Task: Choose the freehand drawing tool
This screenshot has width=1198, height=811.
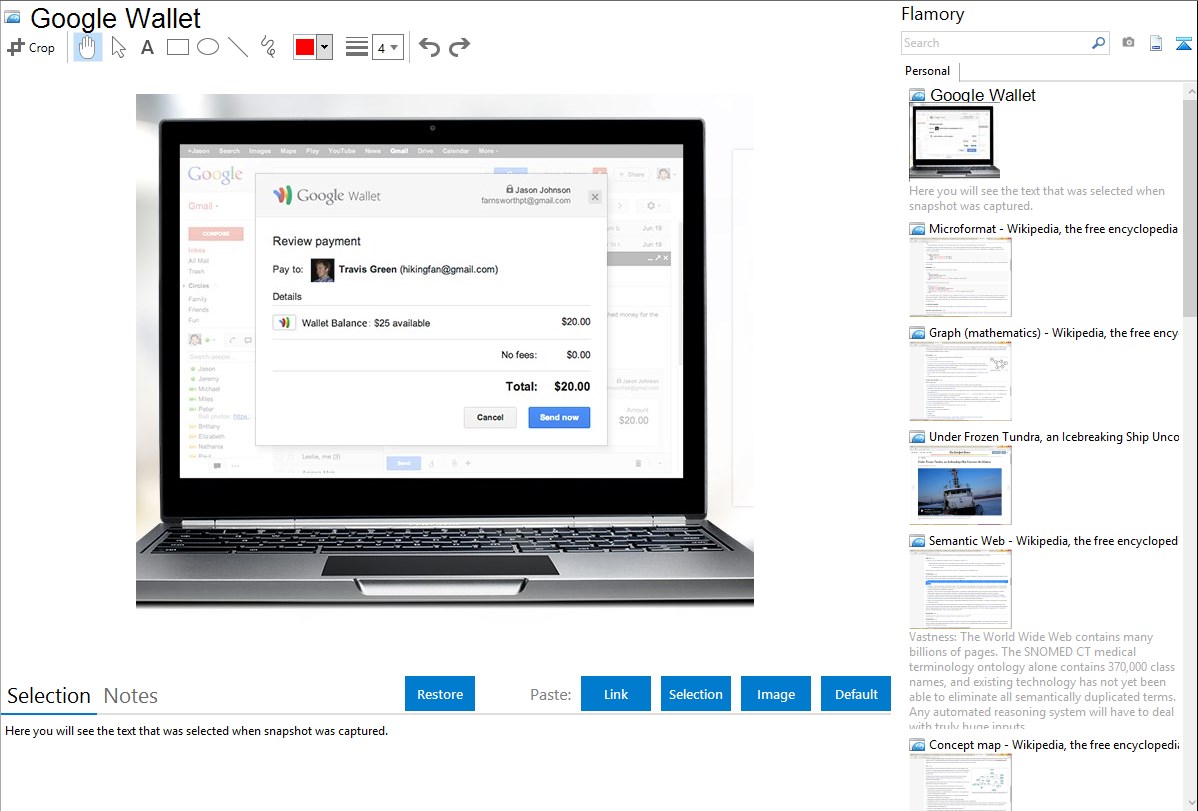Action: 268,47
